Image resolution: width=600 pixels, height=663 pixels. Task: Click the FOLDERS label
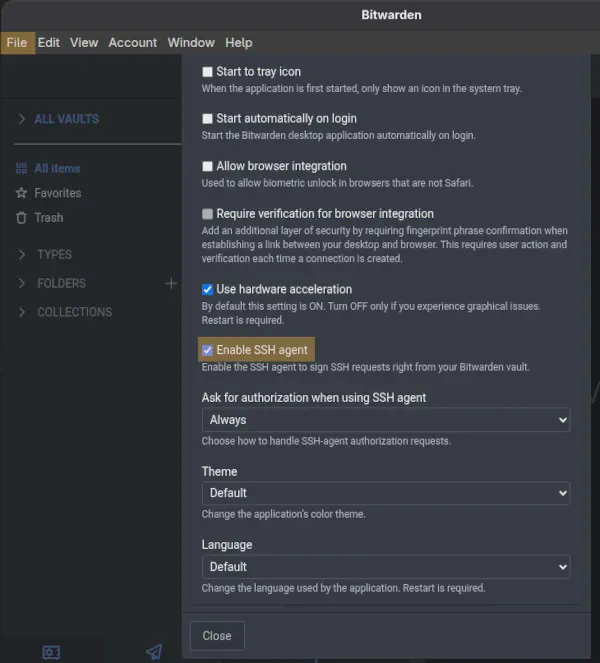click(61, 283)
